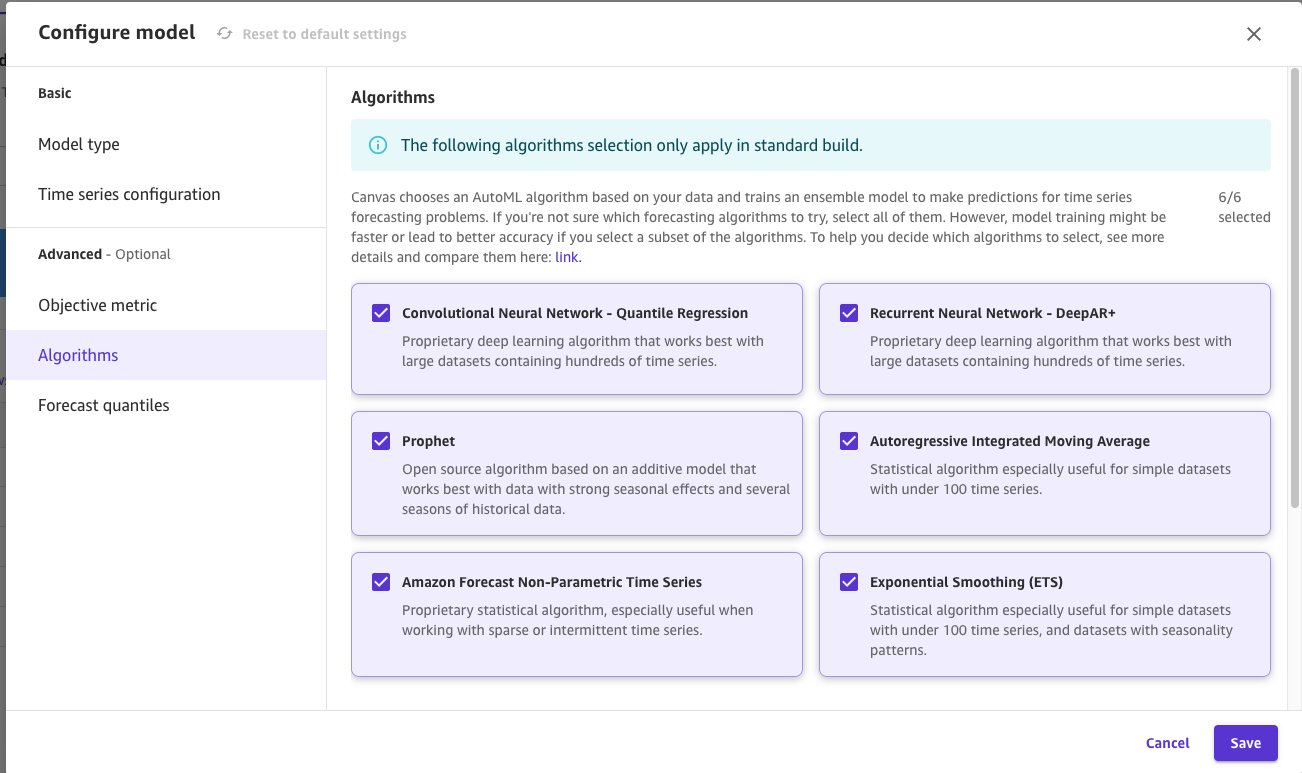Click the info icon in the banner

coord(378,145)
